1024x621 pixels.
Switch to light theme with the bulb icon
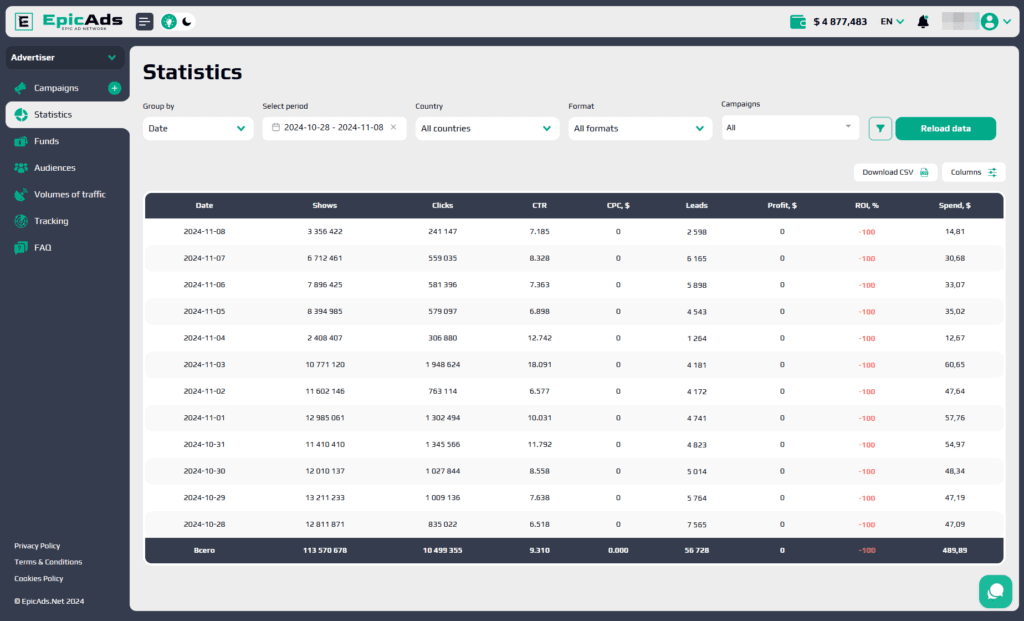(x=169, y=22)
